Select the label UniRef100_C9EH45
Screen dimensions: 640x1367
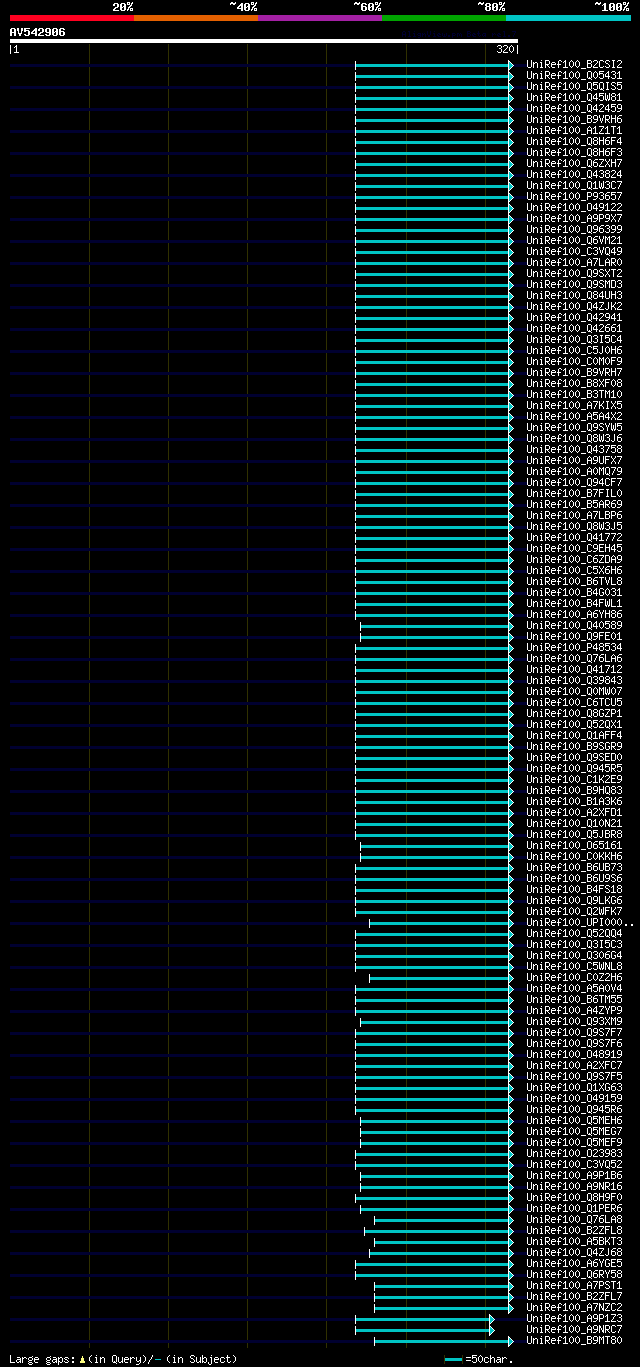coord(574,548)
